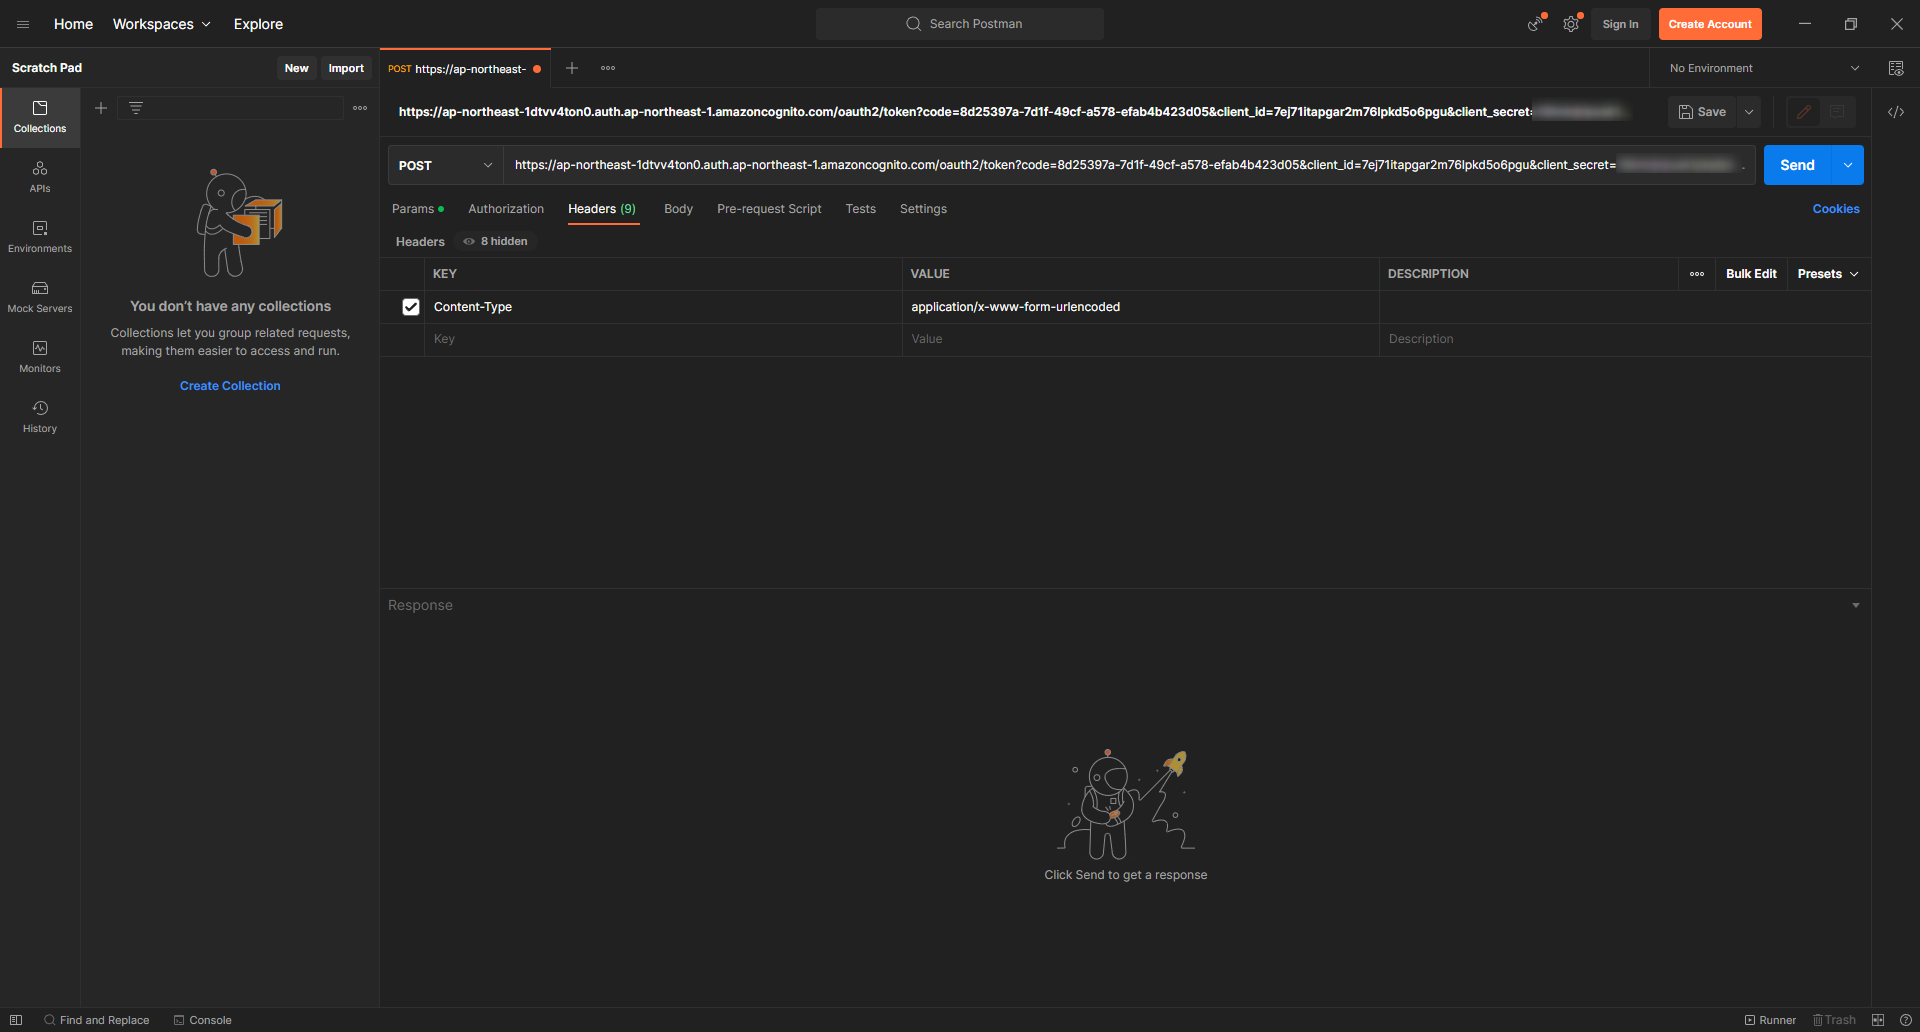
Task: Open Monitors sidebar panel
Action: click(40, 357)
